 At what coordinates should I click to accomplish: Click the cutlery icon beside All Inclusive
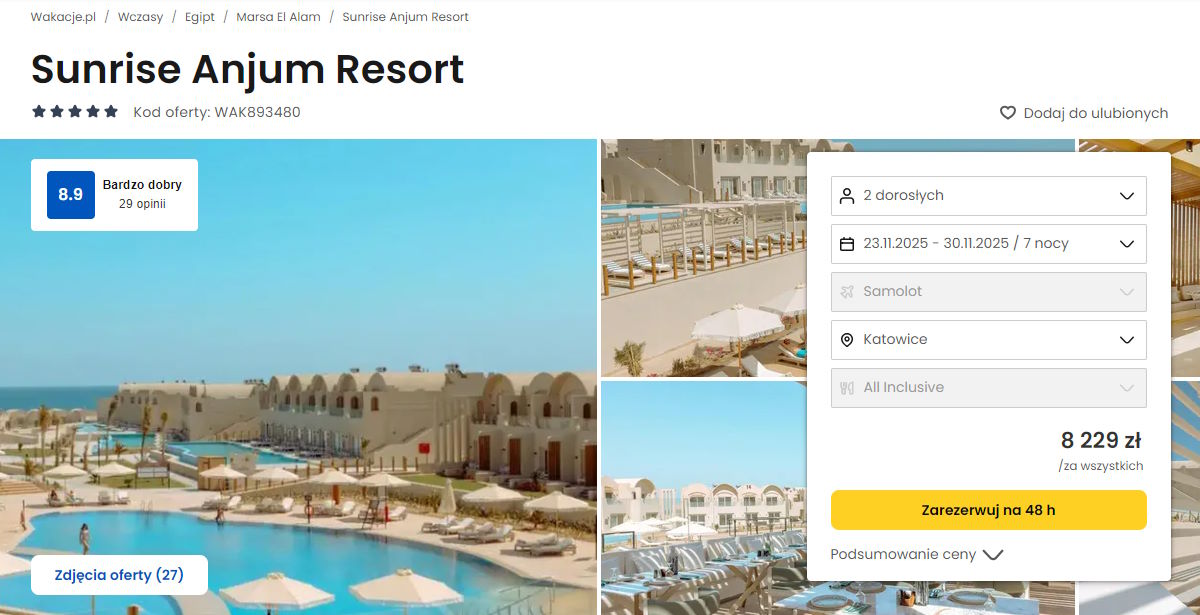coord(847,388)
